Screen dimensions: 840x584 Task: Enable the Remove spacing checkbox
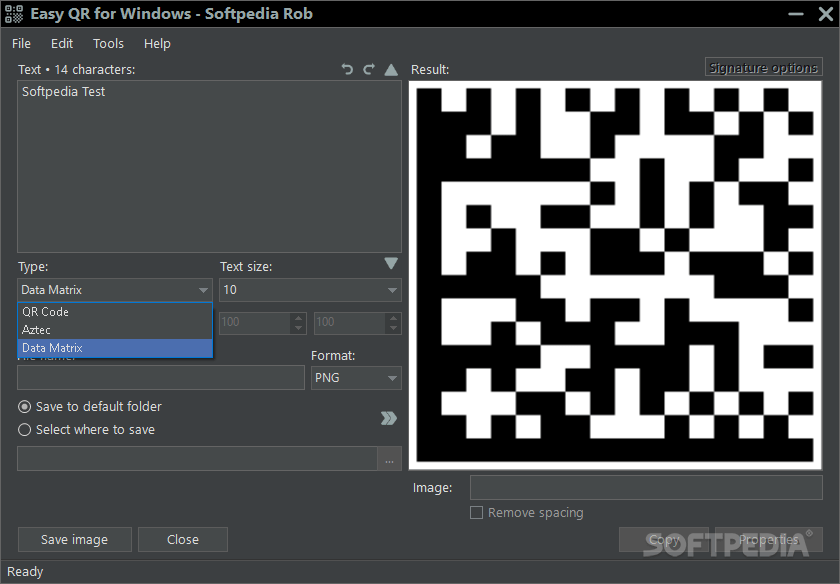click(476, 513)
